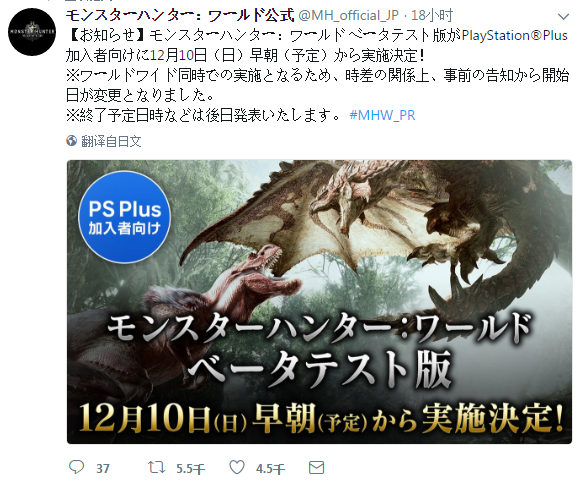
Task: Open the @MH_official_JP handle
Action: tap(348, 15)
